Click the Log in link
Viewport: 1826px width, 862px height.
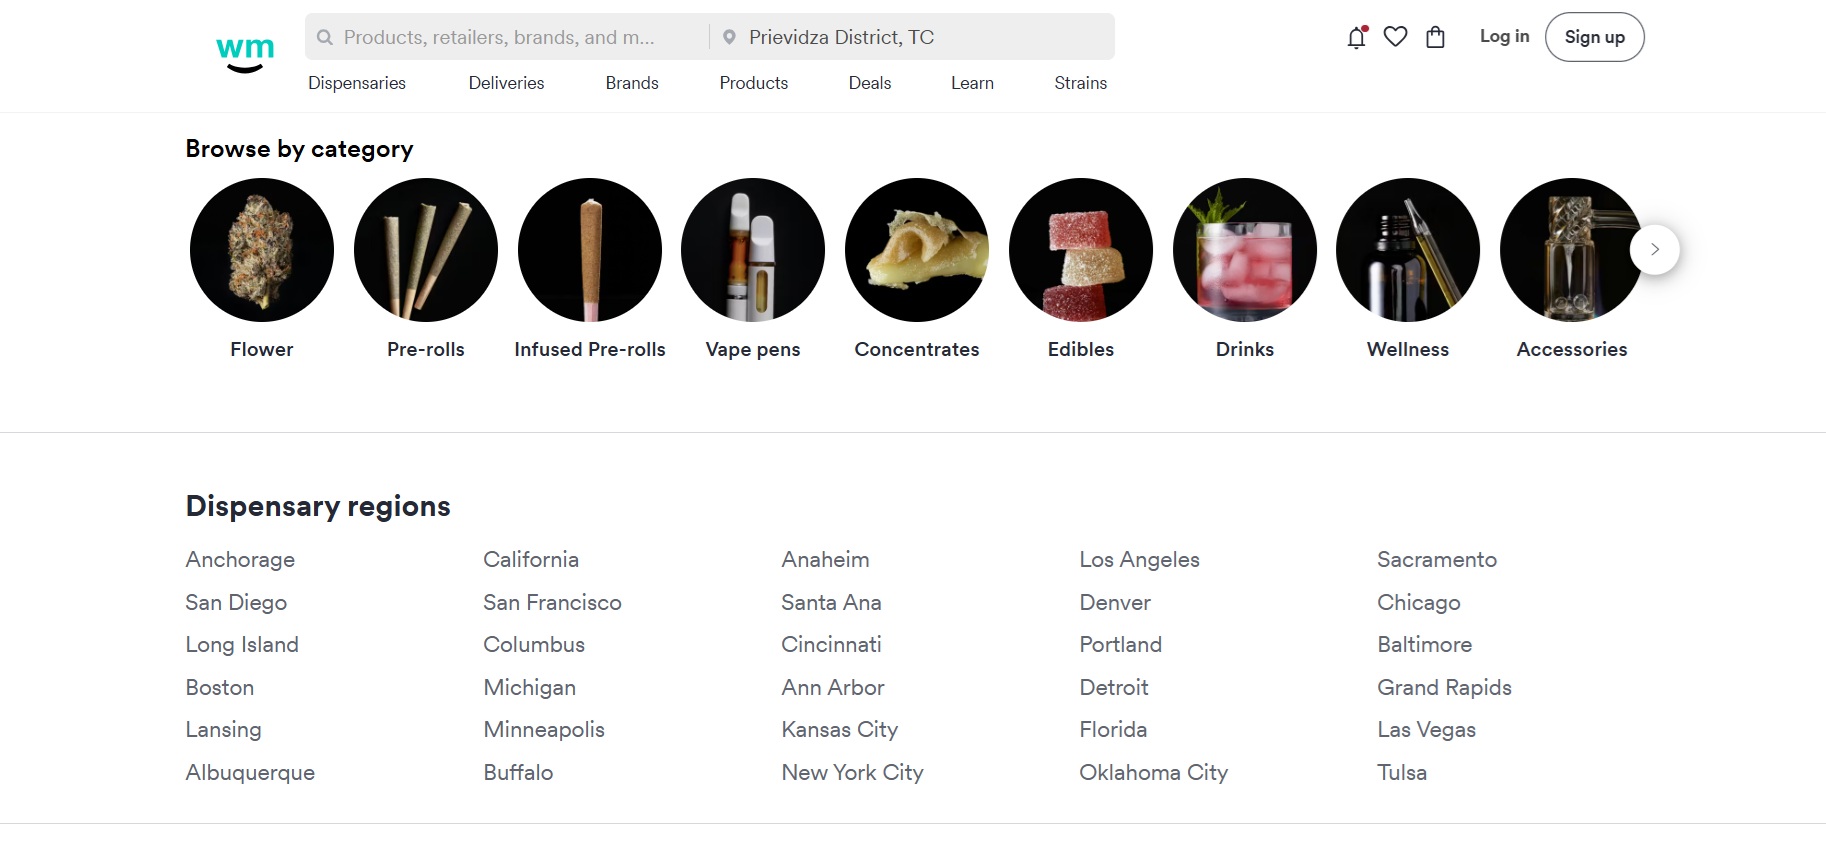click(x=1504, y=37)
